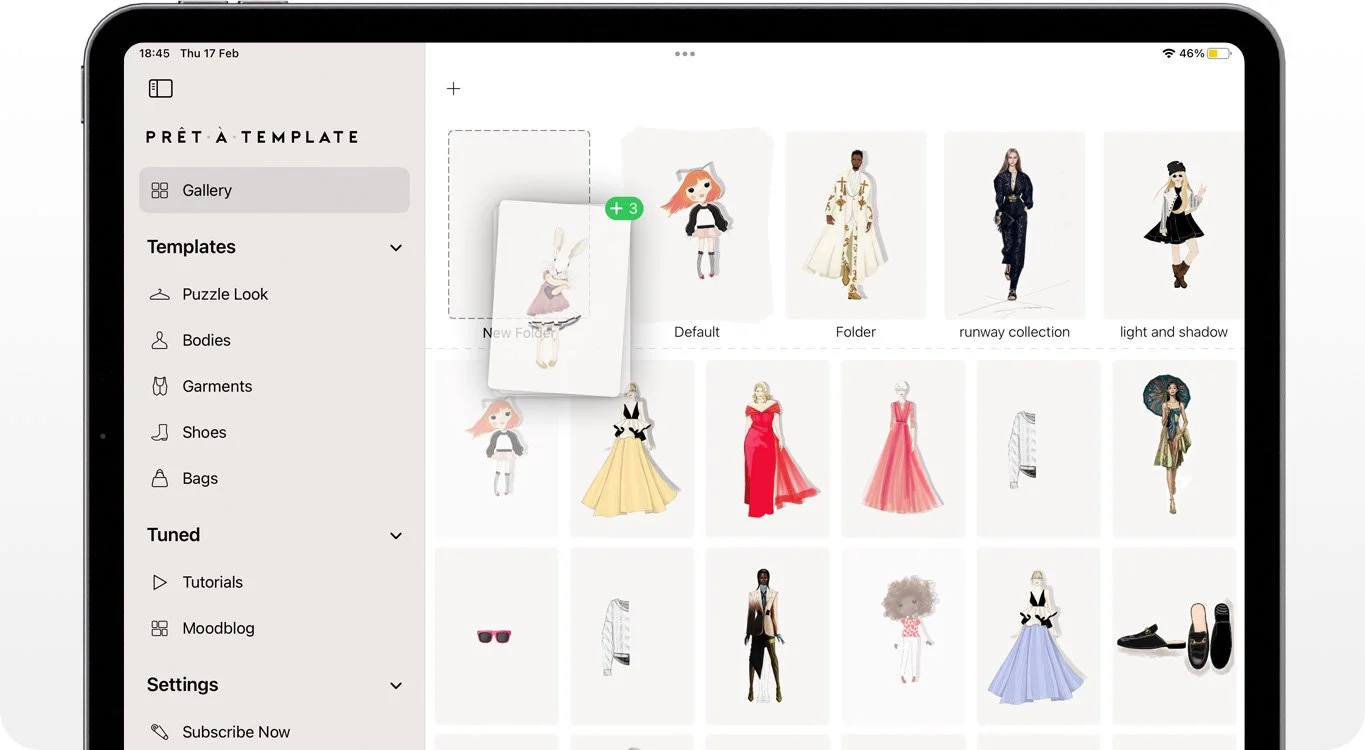Click the Gallery grid icon
1365x750 pixels.
pos(160,190)
